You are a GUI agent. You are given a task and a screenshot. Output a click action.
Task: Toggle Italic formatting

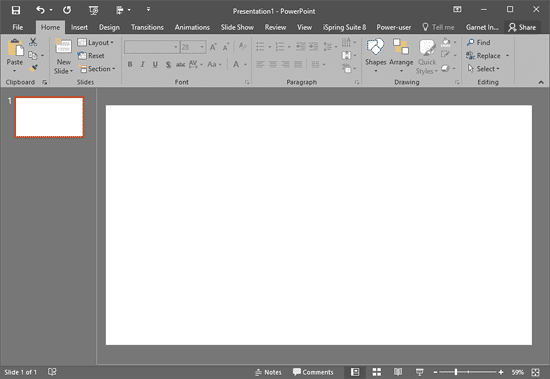[142, 65]
